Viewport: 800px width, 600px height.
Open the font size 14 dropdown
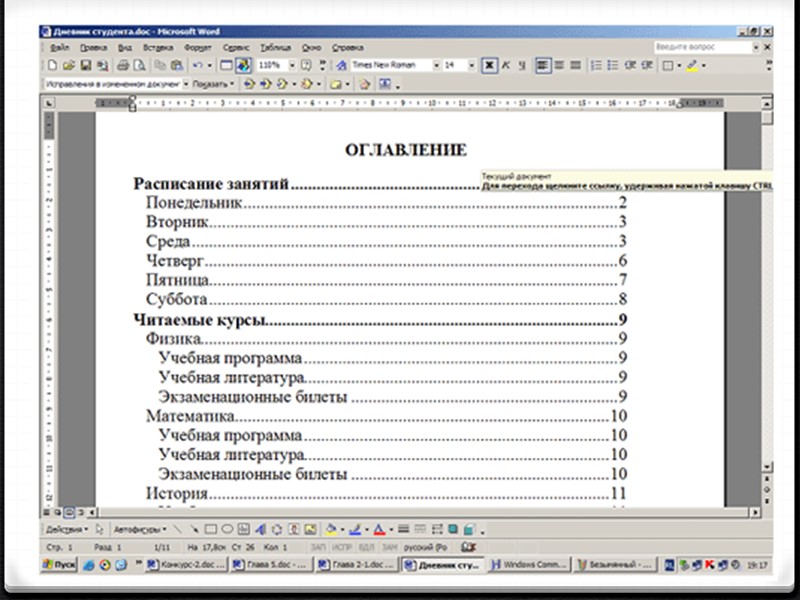click(471, 65)
